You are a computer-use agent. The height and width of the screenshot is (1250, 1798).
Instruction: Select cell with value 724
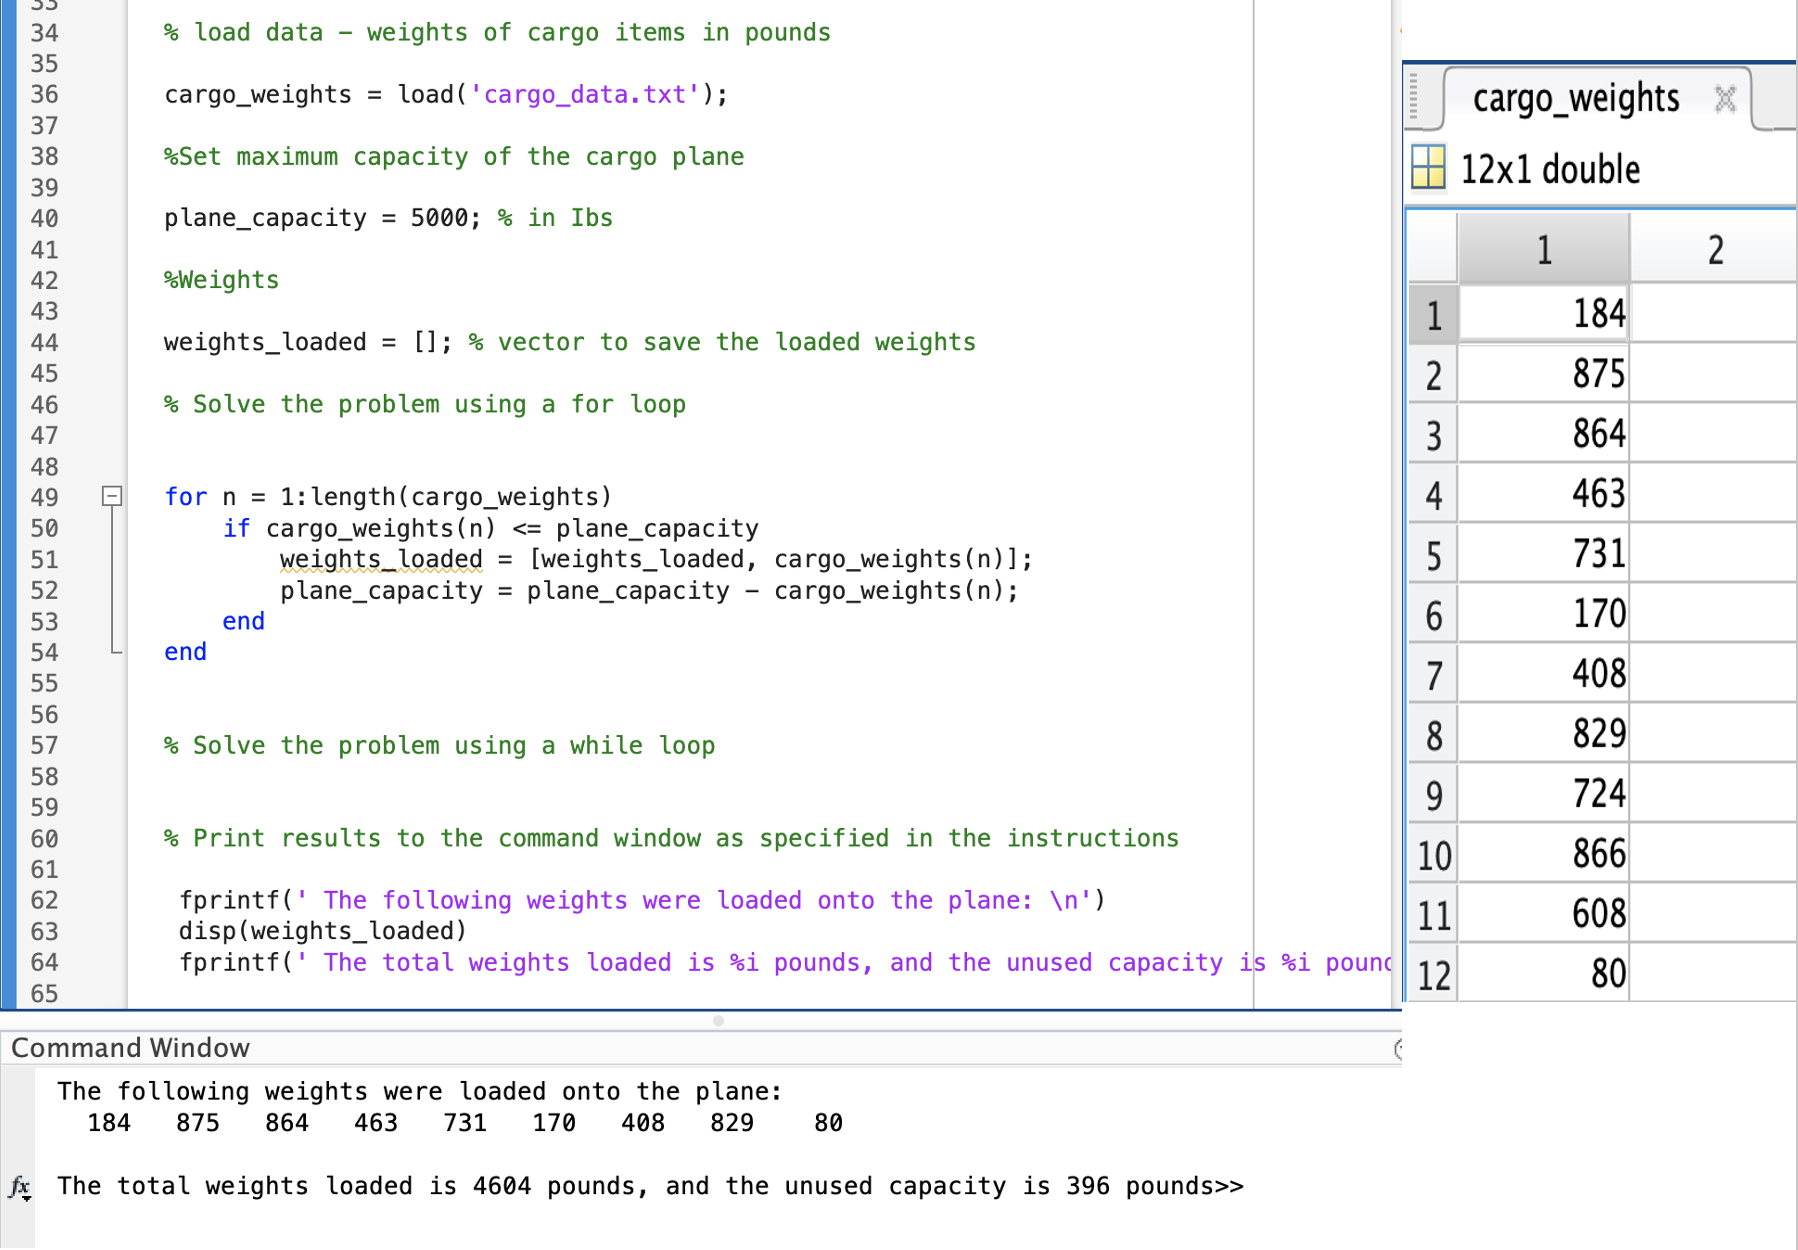(1544, 794)
